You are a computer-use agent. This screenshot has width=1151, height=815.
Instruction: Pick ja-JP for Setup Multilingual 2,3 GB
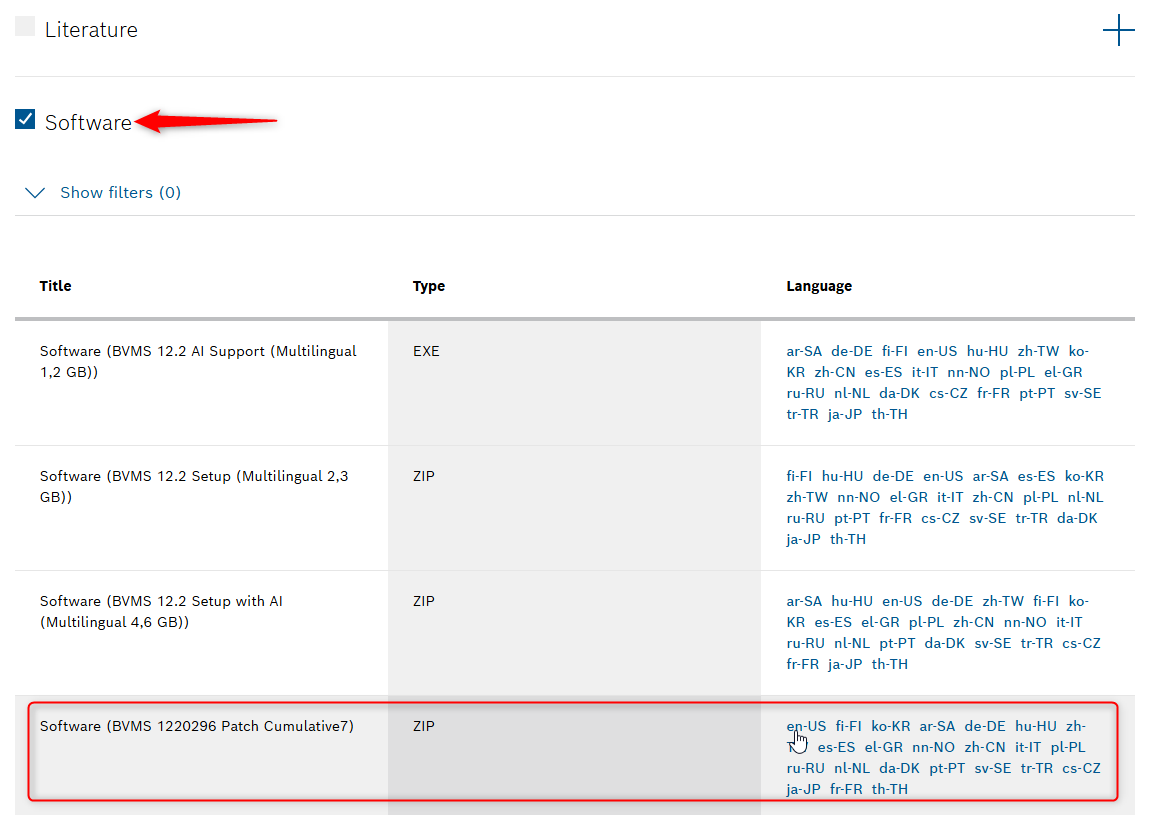pyautogui.click(x=803, y=540)
